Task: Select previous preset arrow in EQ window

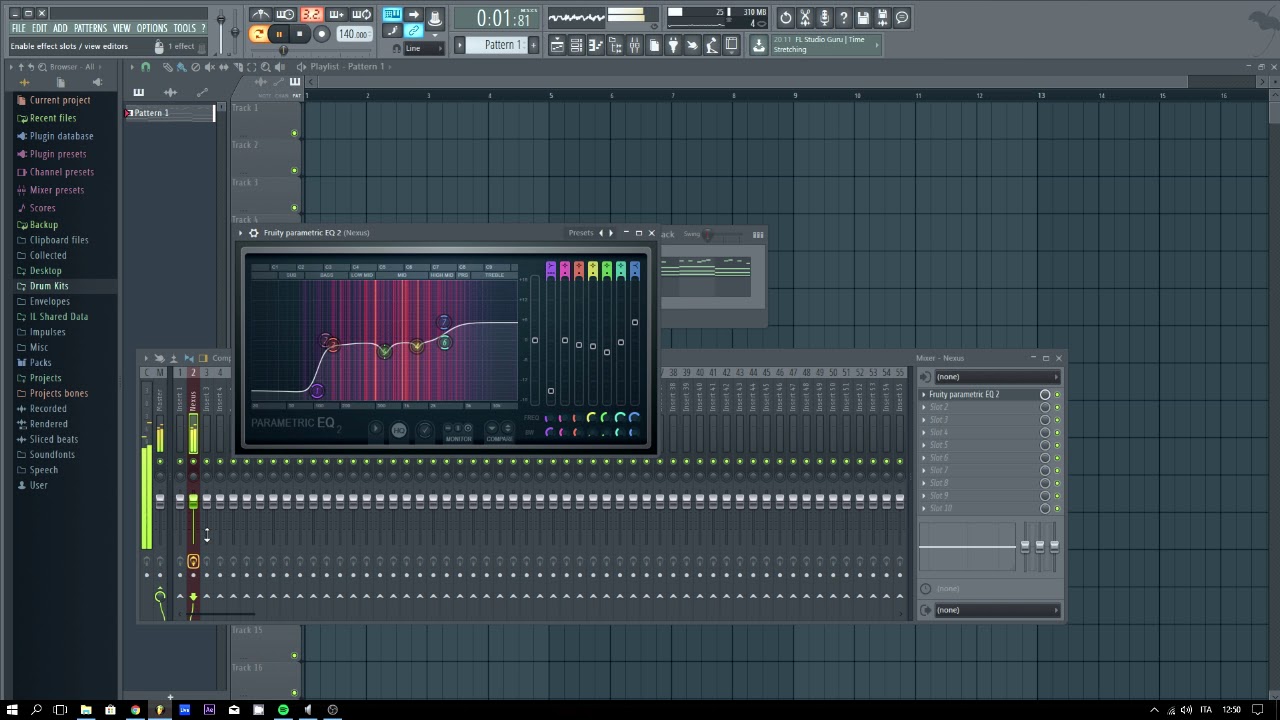Action: click(601, 233)
